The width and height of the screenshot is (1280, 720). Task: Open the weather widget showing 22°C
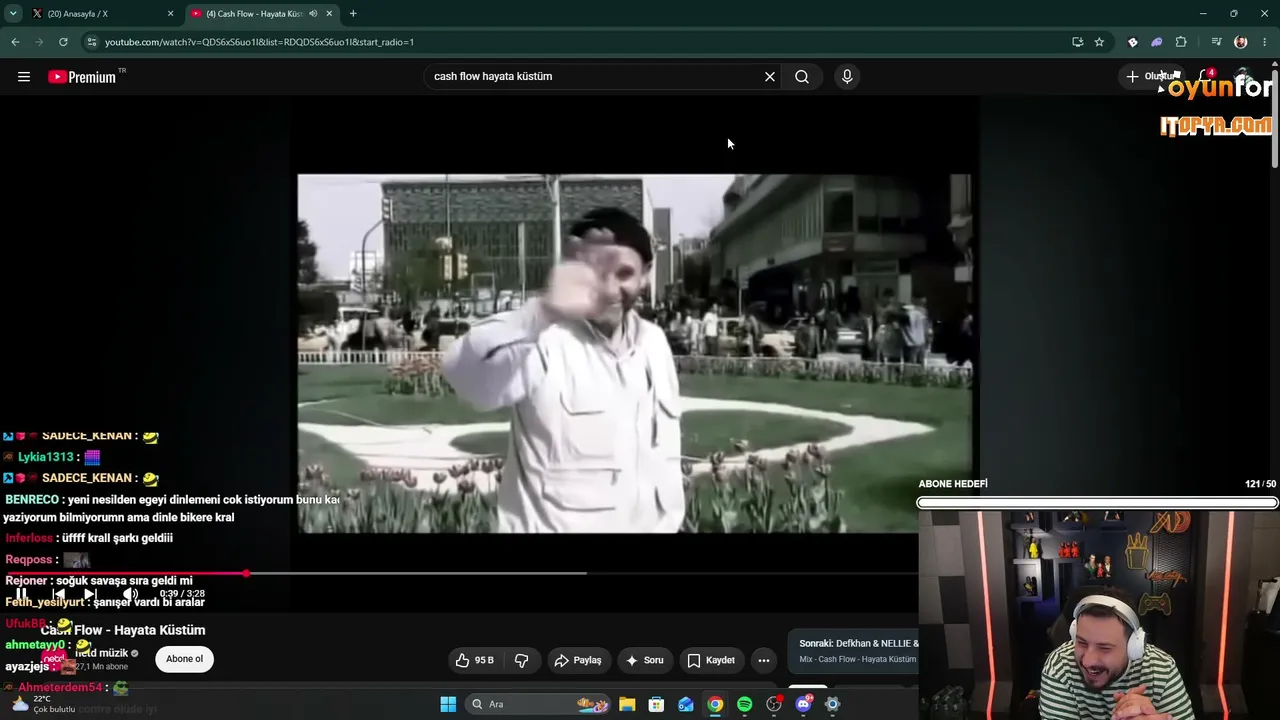pyautogui.click(x=44, y=704)
